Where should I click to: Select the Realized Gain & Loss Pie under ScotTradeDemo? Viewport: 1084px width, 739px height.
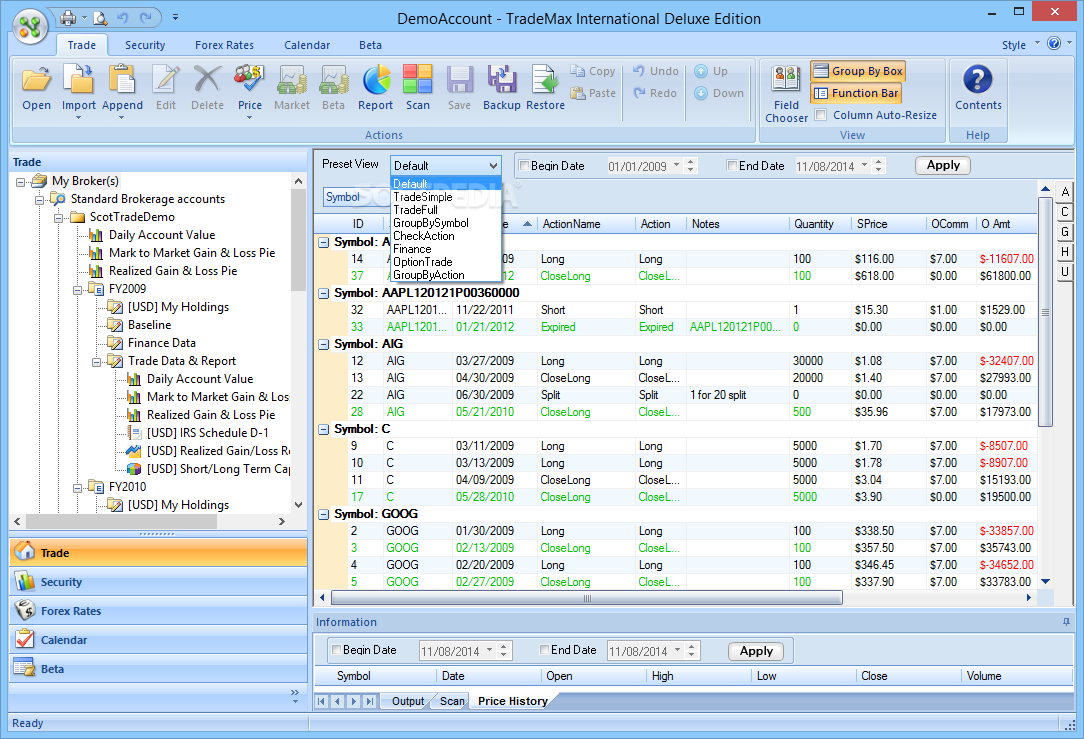click(173, 272)
